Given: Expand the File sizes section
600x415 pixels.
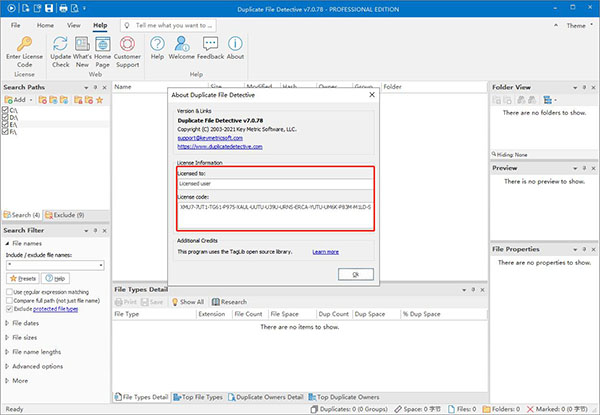Looking at the screenshot, I should click(7, 337).
